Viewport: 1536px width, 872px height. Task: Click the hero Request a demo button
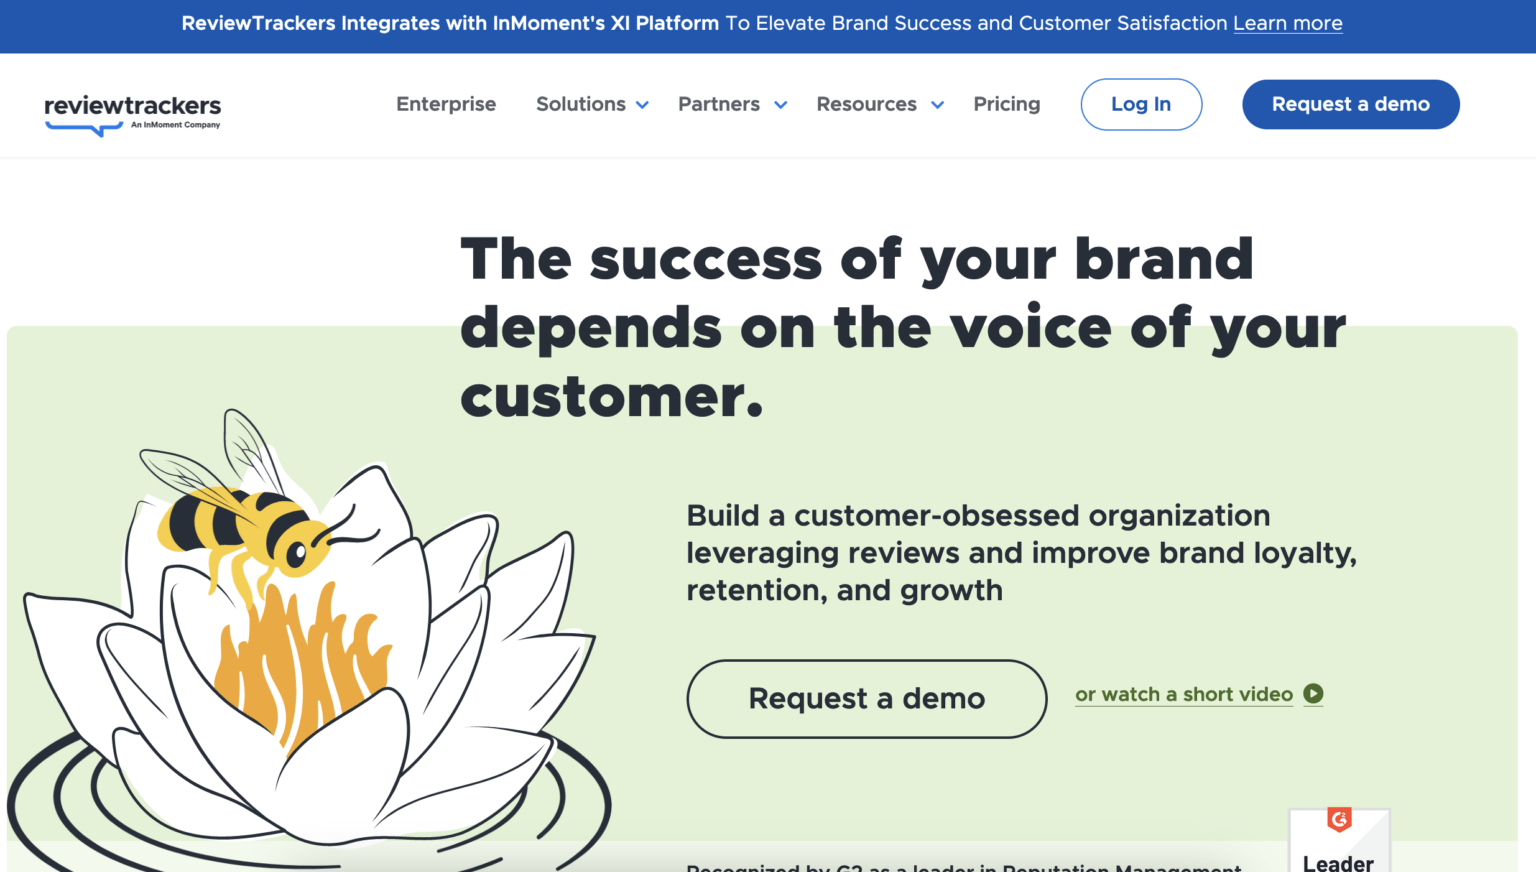point(866,698)
